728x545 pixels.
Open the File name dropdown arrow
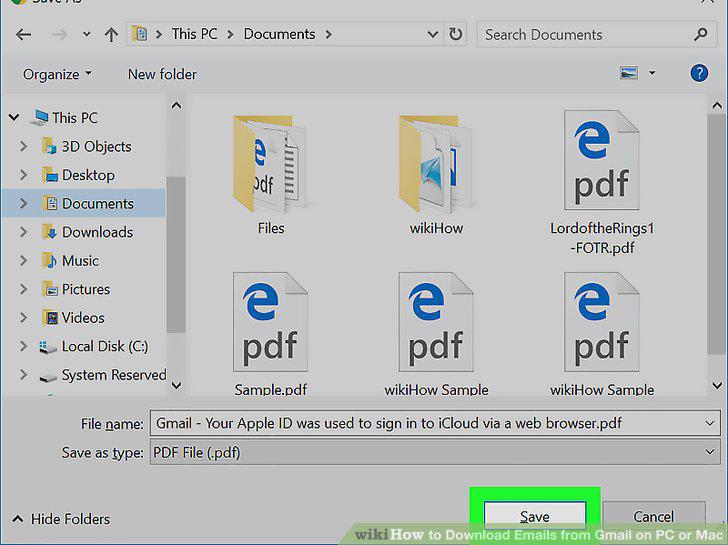pyautogui.click(x=709, y=423)
